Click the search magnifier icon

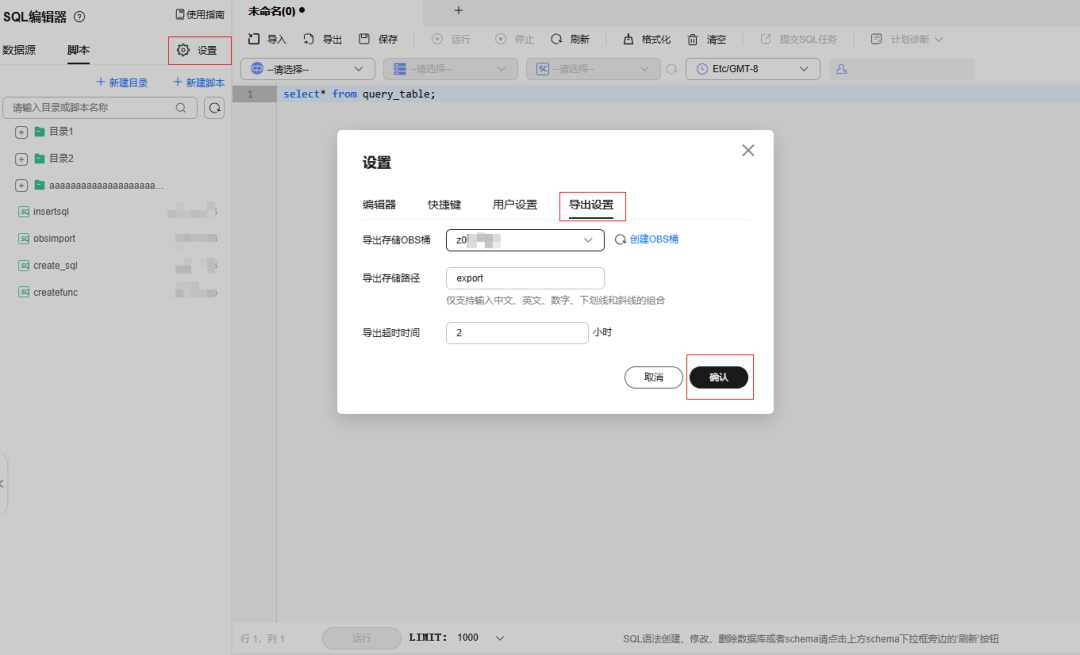(x=180, y=107)
